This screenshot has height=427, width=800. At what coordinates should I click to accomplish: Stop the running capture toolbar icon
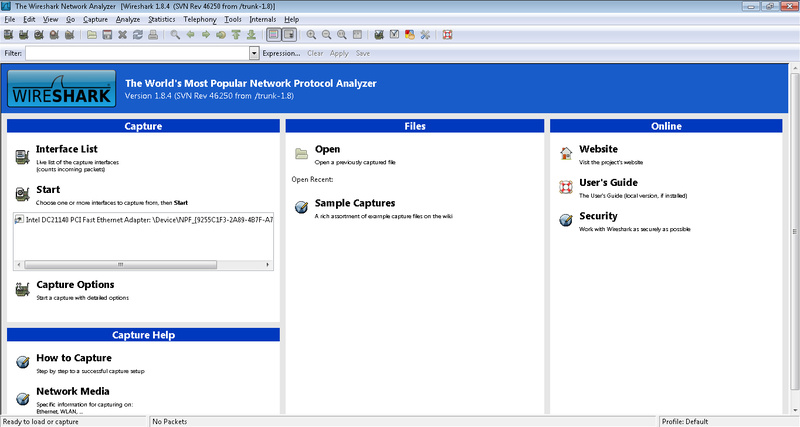click(54, 35)
